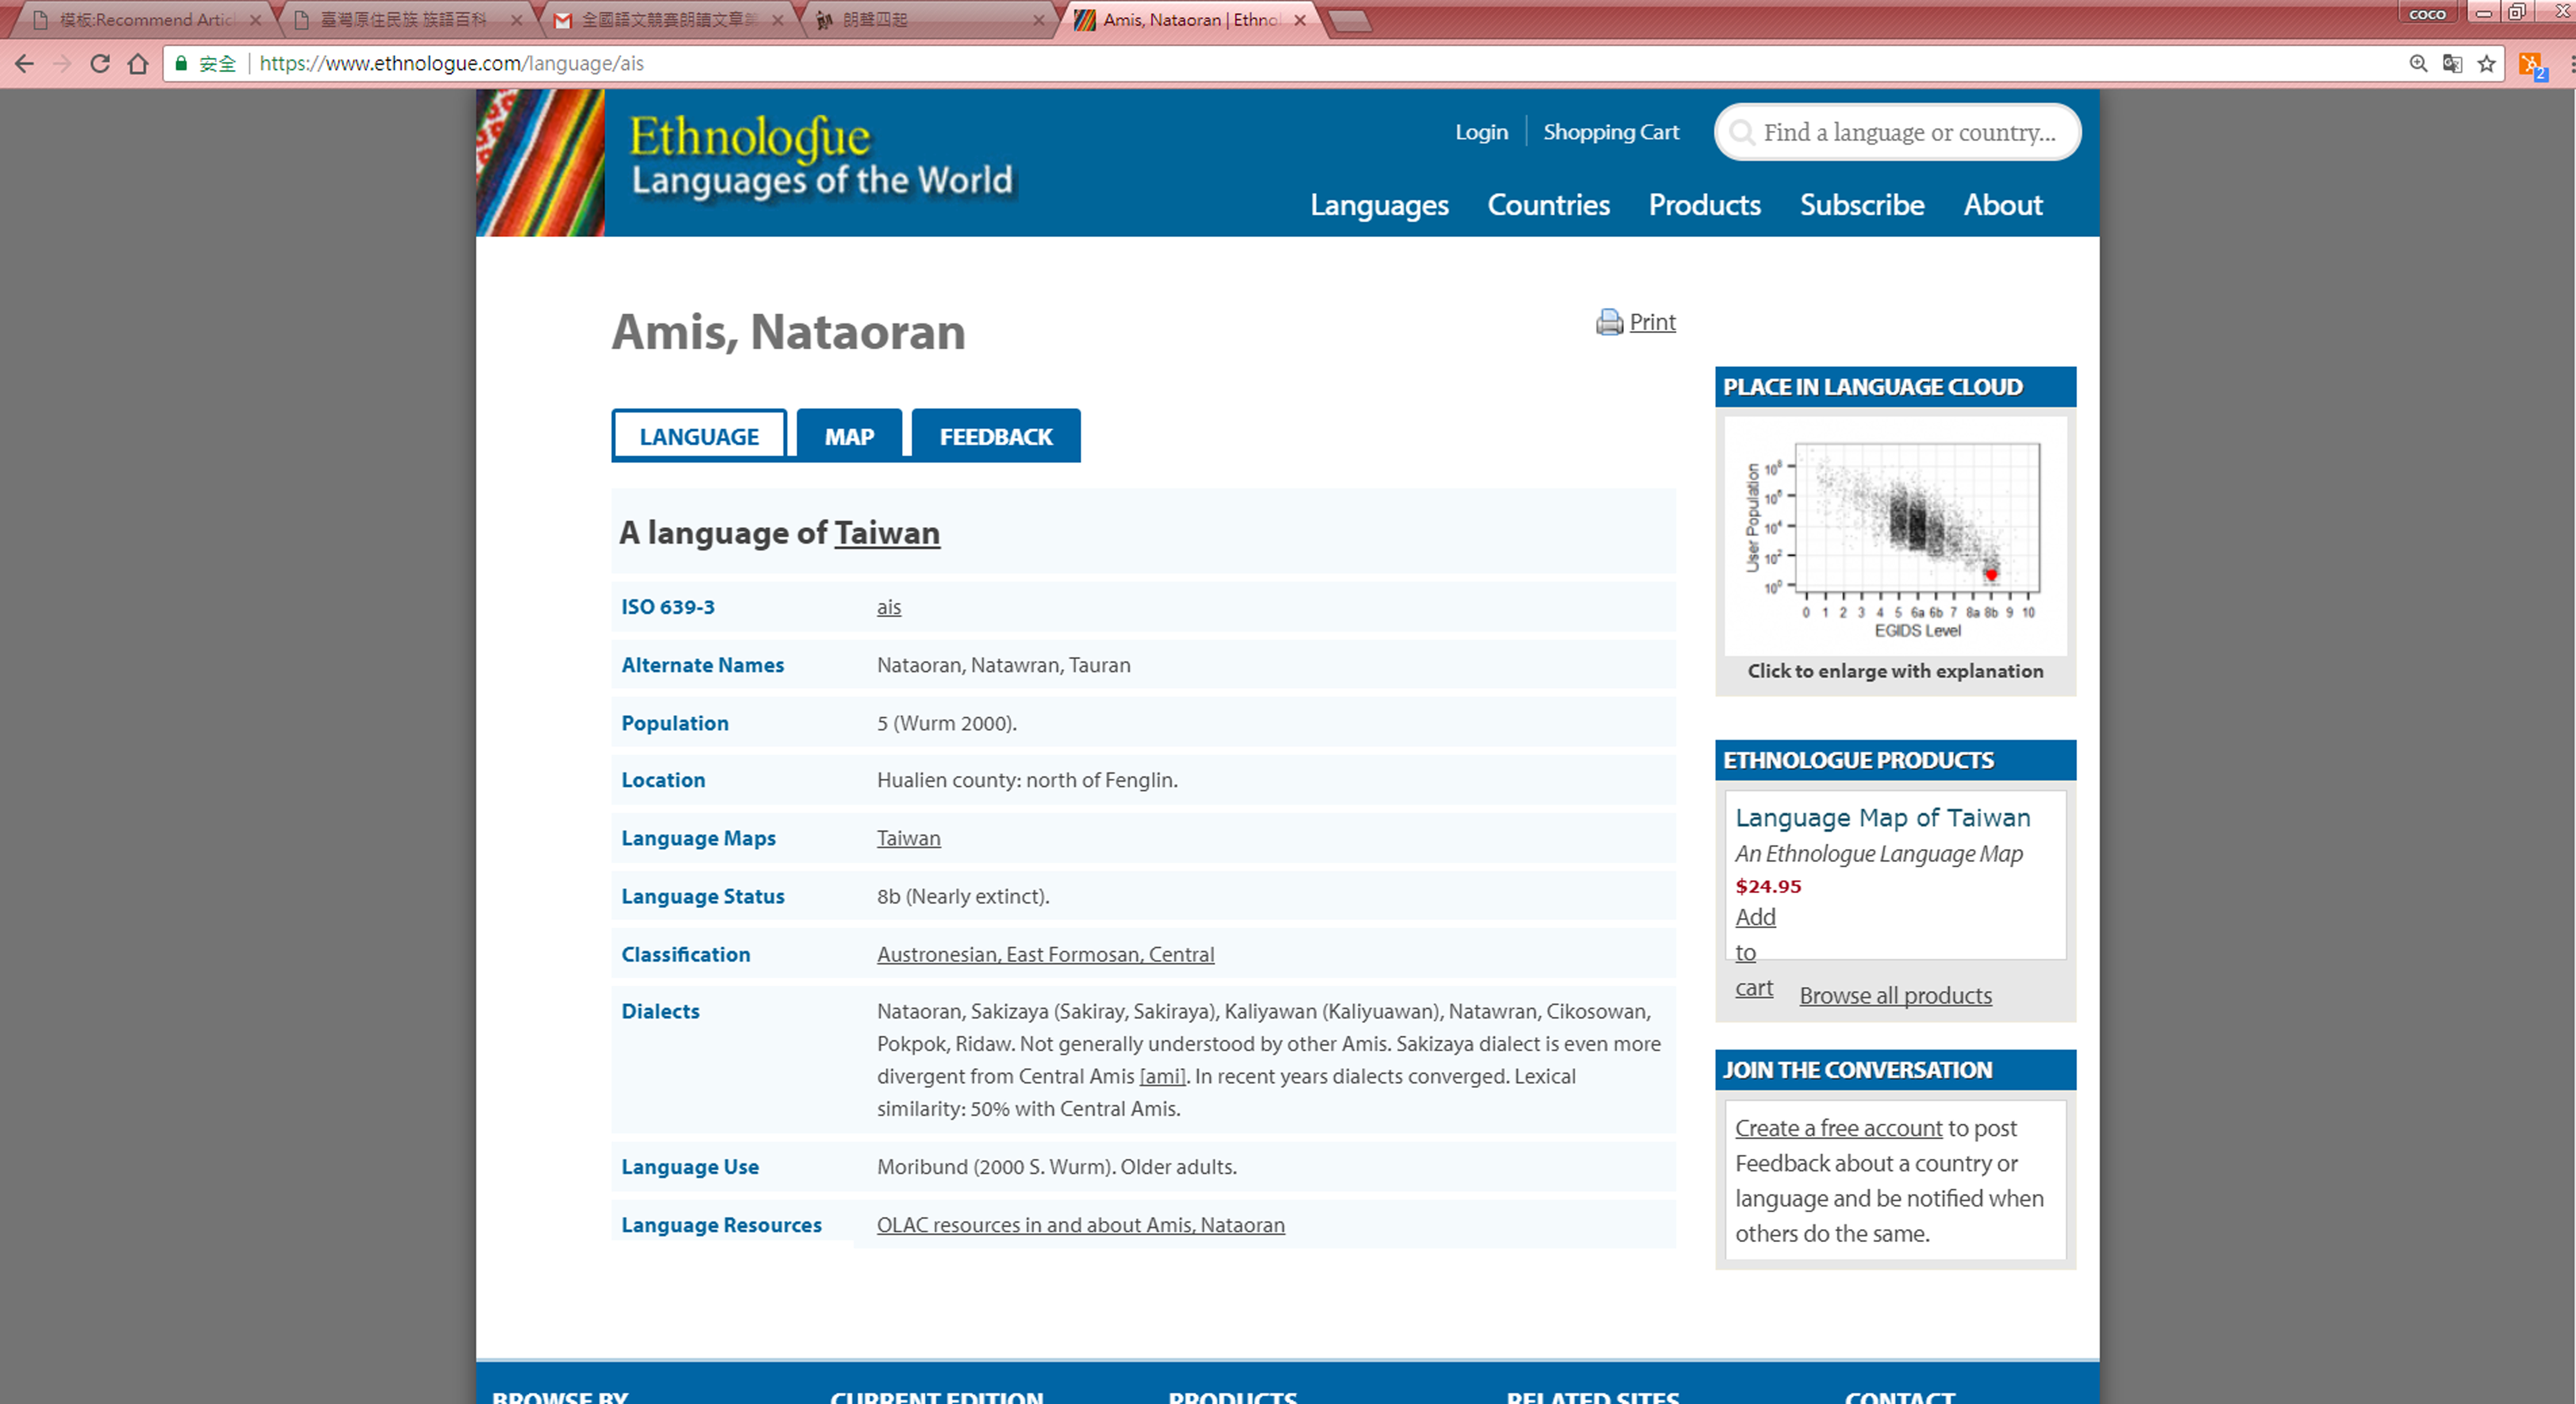Click the Ethnologue woven fabric logo
2576x1404 pixels.
click(540, 163)
